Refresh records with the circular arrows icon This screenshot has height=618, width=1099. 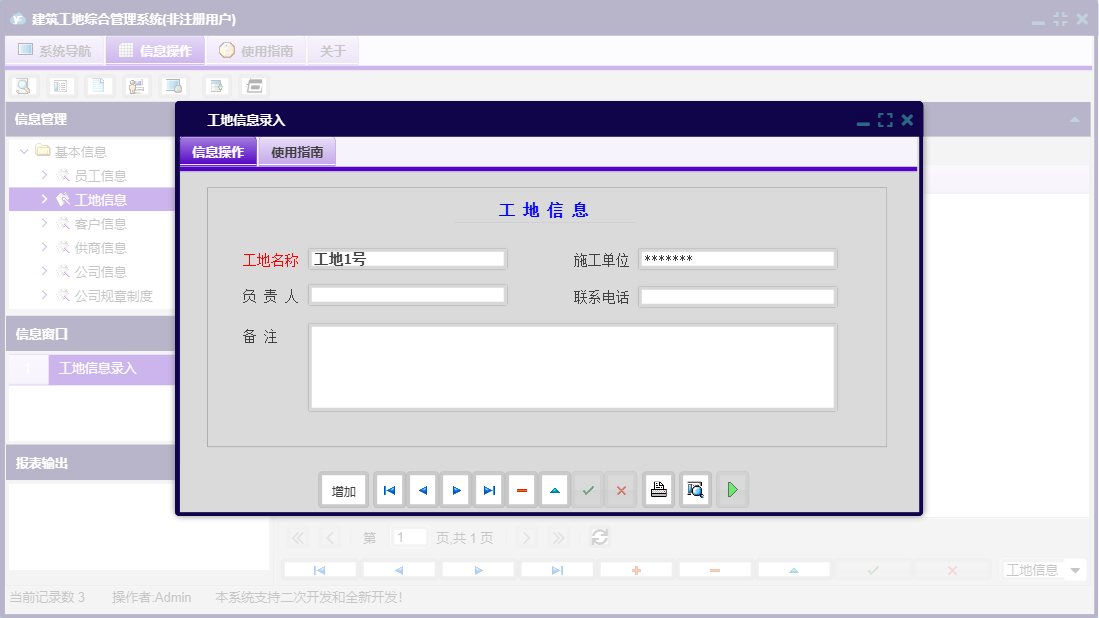tap(599, 537)
